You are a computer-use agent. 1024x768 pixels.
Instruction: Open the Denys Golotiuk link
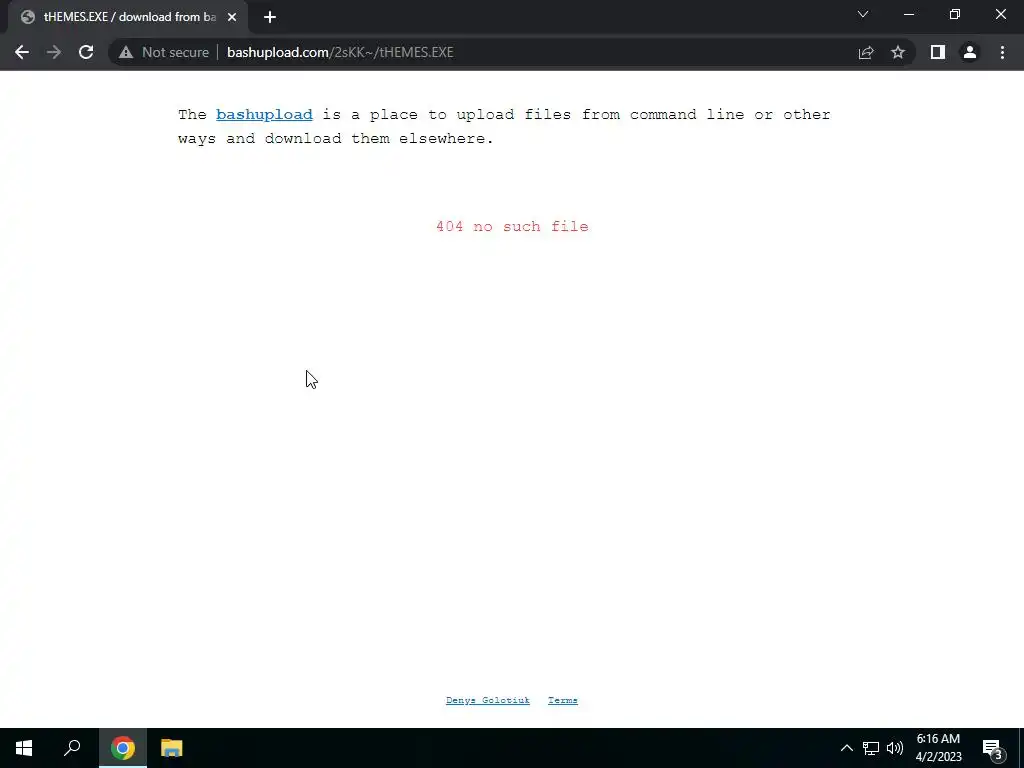coord(488,700)
